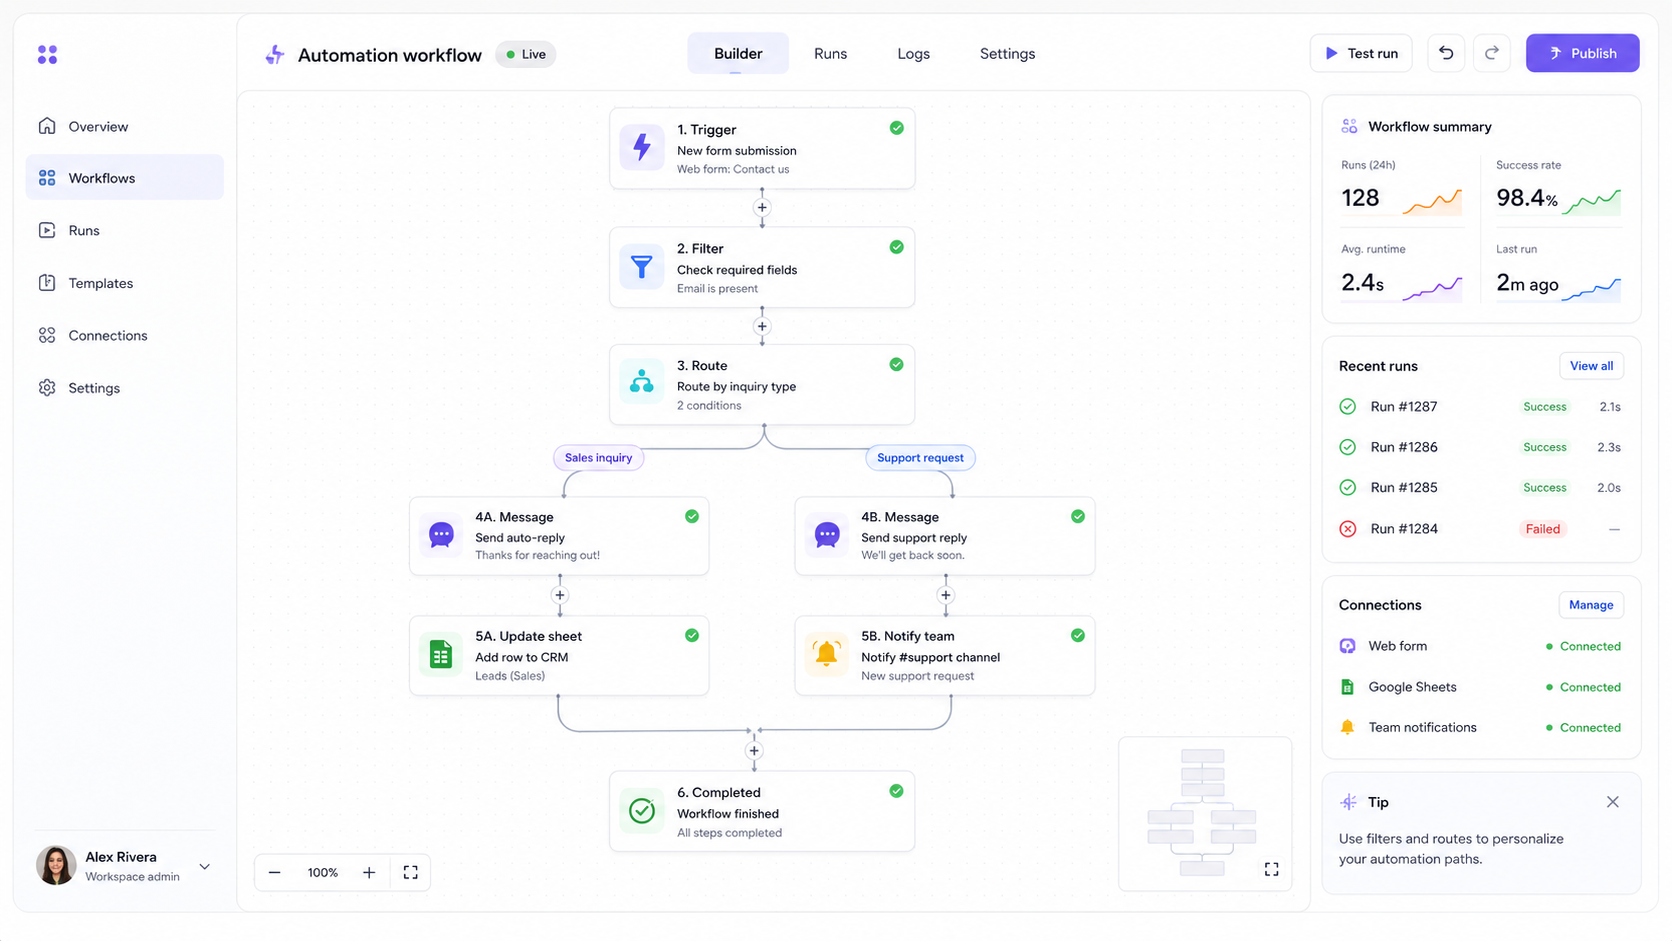Open sidebar Settings gear item

click(124, 388)
